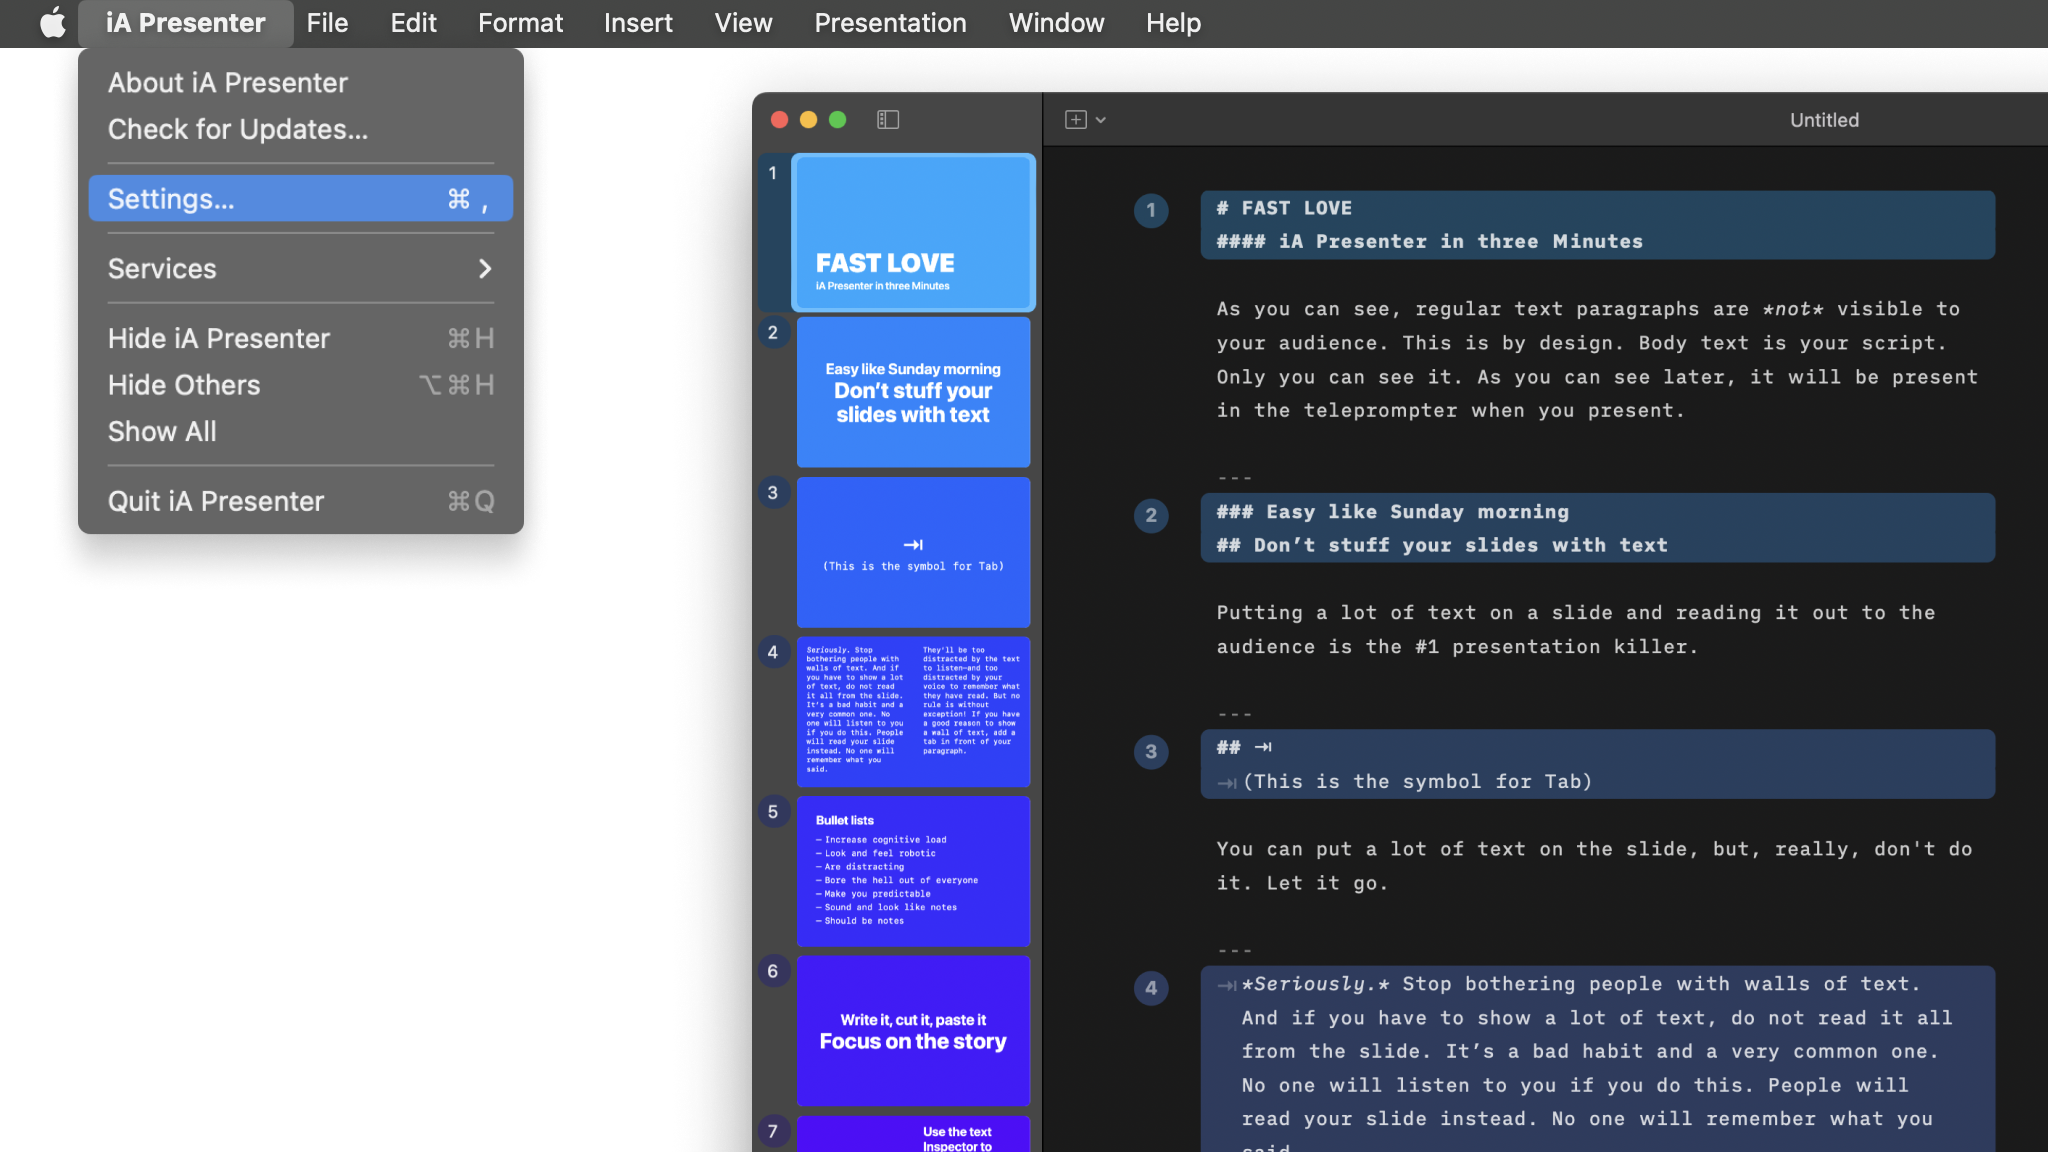Click '(This is the symbol for Tab)' line
Screen dimensions: 2048x1152
(1416, 782)
